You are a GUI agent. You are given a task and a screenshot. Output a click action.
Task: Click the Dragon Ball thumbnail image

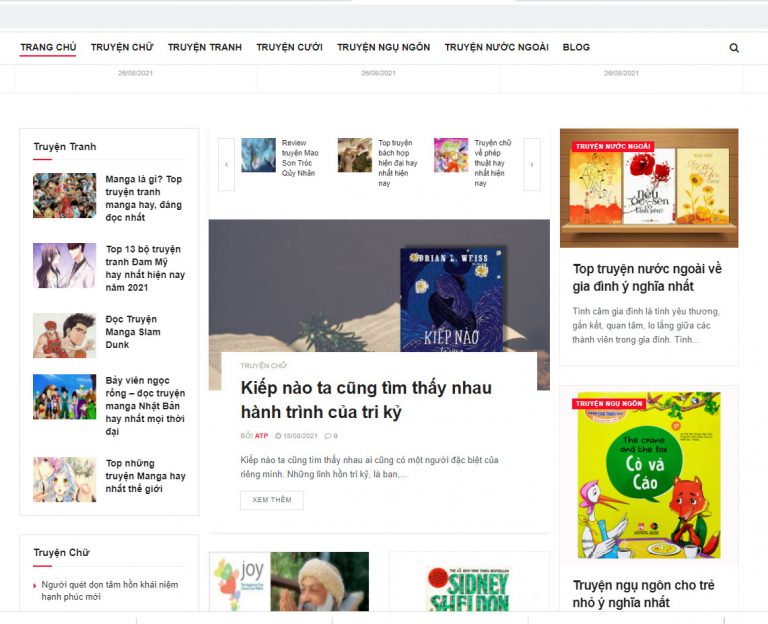click(65, 397)
